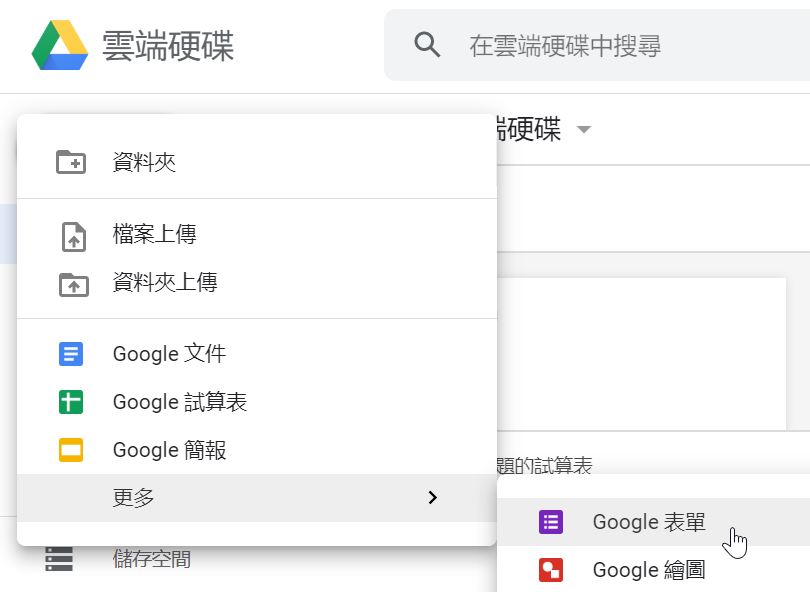This screenshot has width=810, height=592.
Task: Click the 雲端硬碟 title text
Action: pos(168,46)
